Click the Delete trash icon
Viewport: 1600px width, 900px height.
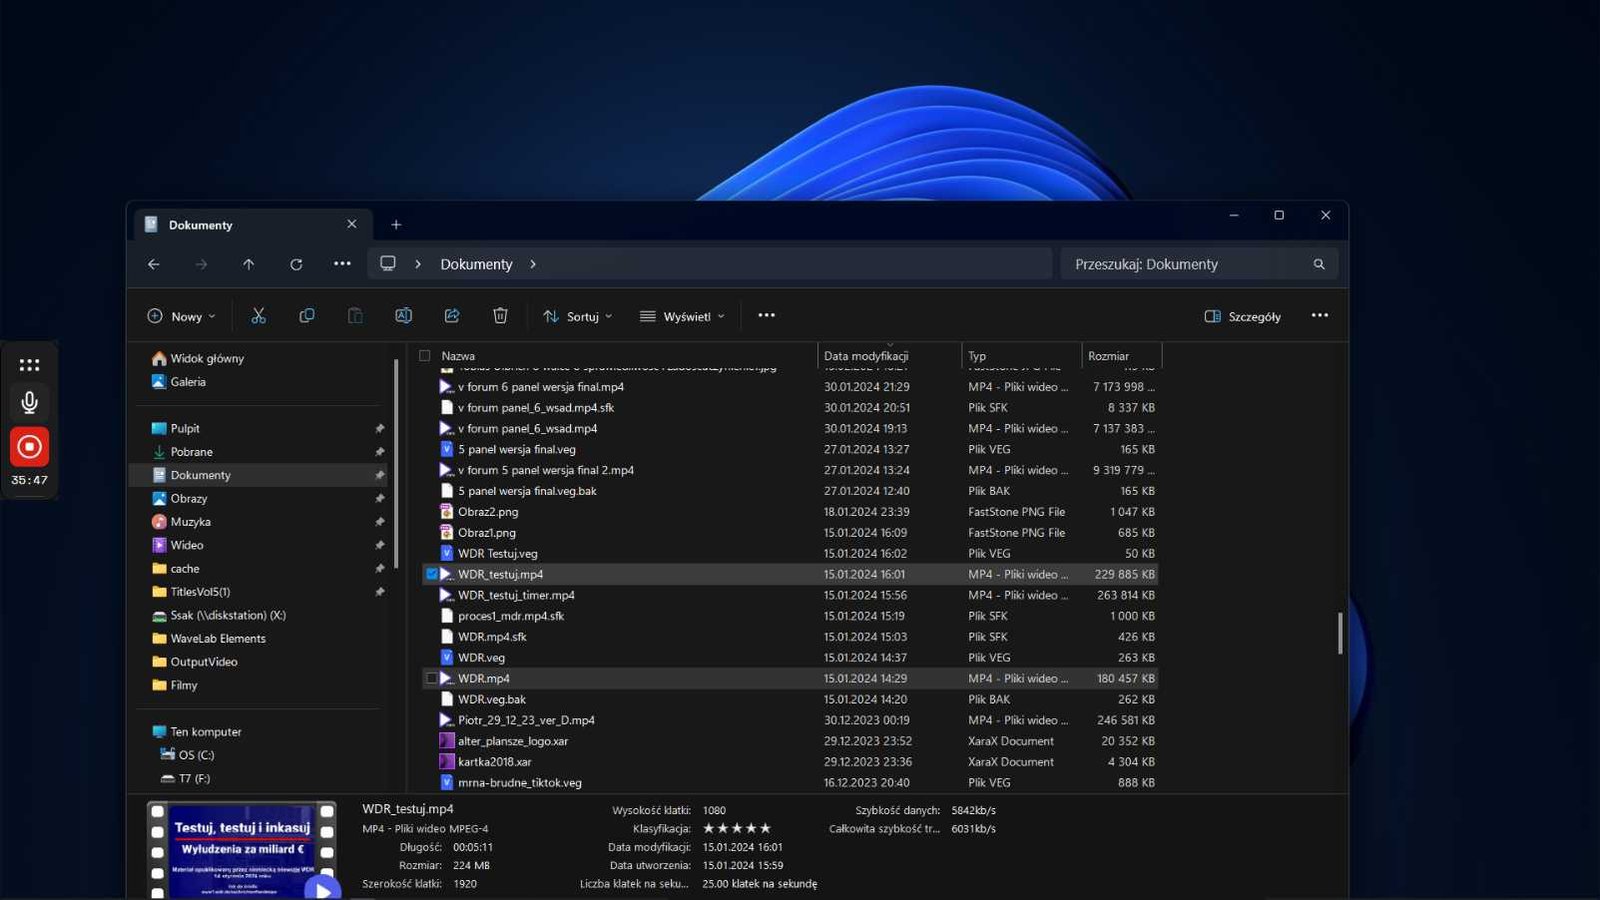click(x=500, y=316)
